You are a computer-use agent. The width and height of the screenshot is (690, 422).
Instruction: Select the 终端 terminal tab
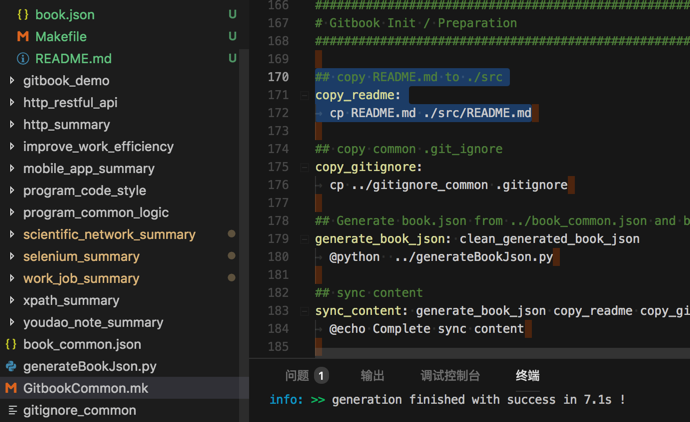[x=527, y=376]
